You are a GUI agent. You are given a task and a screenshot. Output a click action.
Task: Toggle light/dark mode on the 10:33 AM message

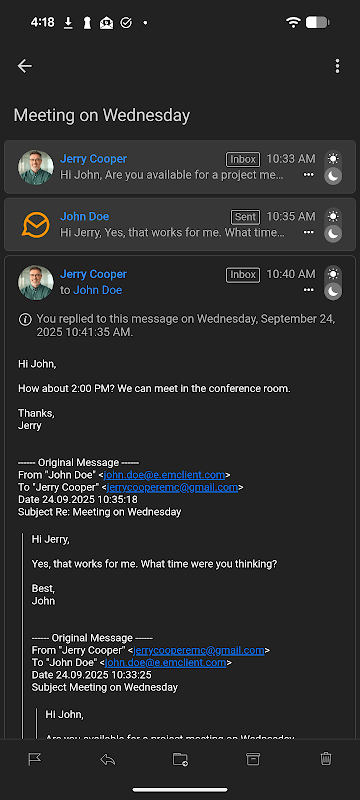(x=333, y=167)
